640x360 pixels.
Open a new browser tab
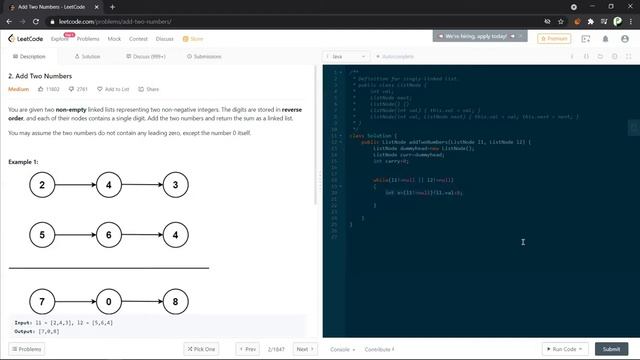coord(112,7)
